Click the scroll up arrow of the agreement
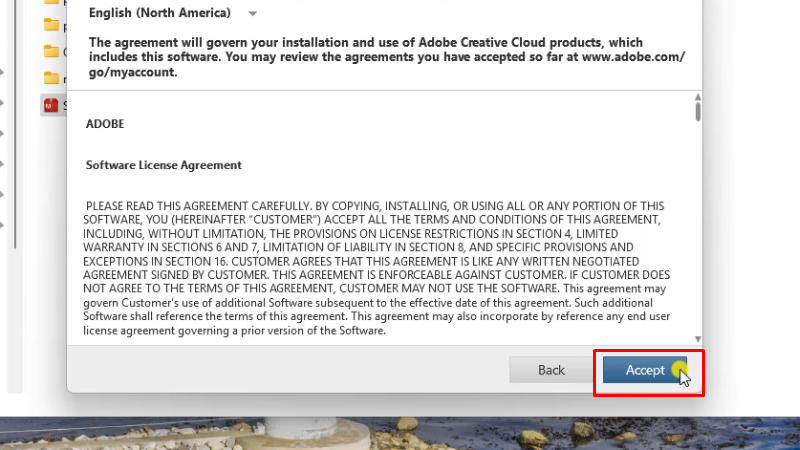 pos(697,97)
